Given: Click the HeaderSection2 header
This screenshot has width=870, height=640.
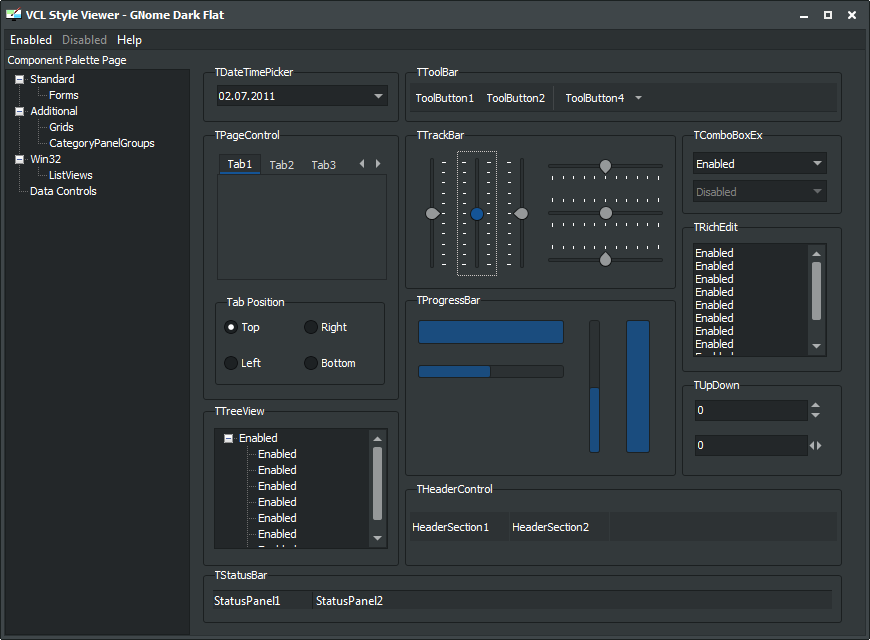Looking at the screenshot, I should (x=559, y=527).
